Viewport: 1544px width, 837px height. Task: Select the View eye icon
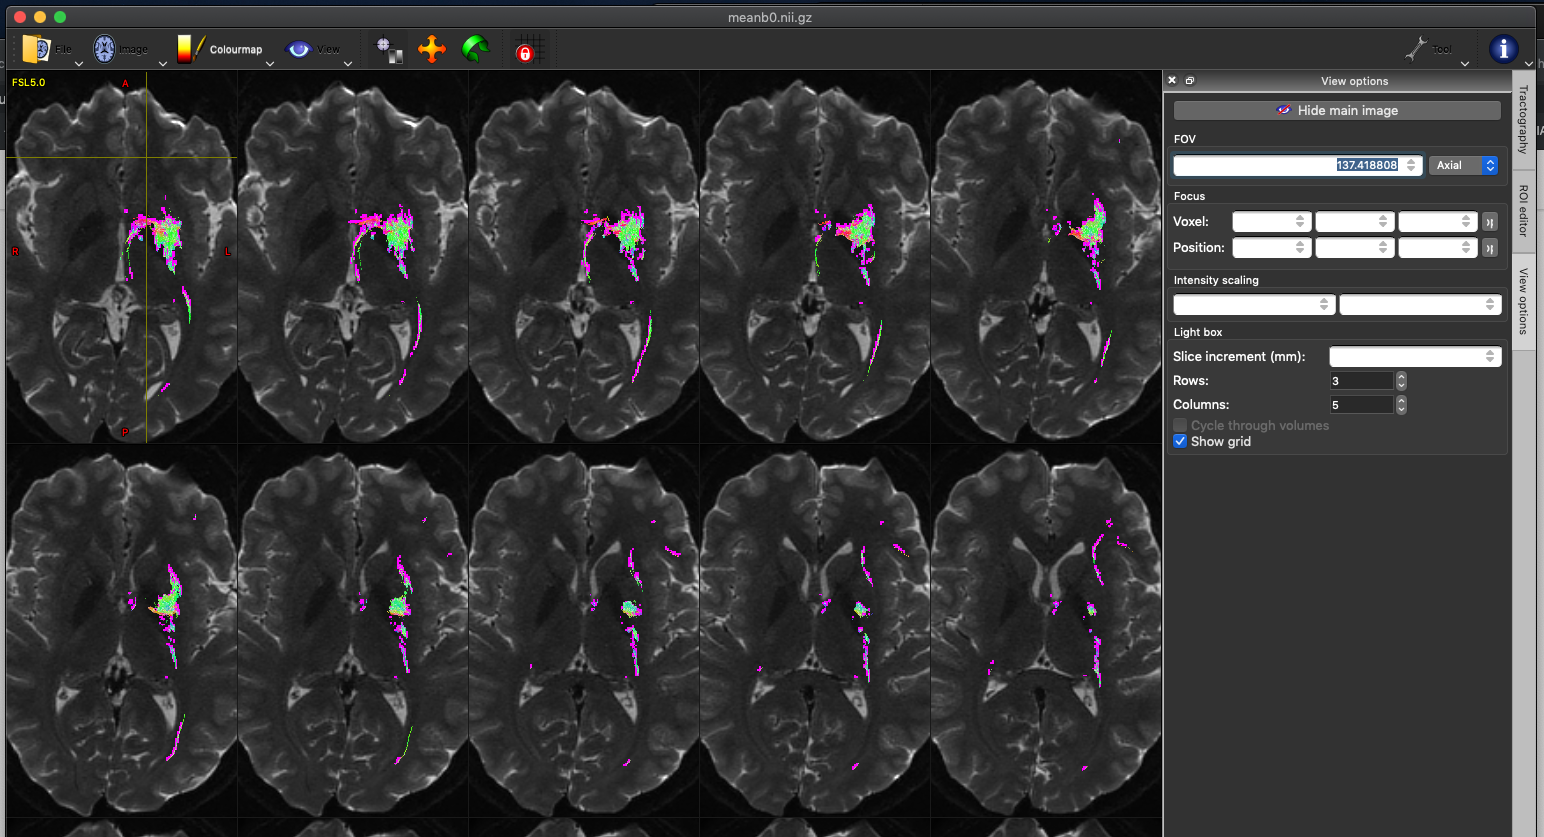[x=297, y=47]
